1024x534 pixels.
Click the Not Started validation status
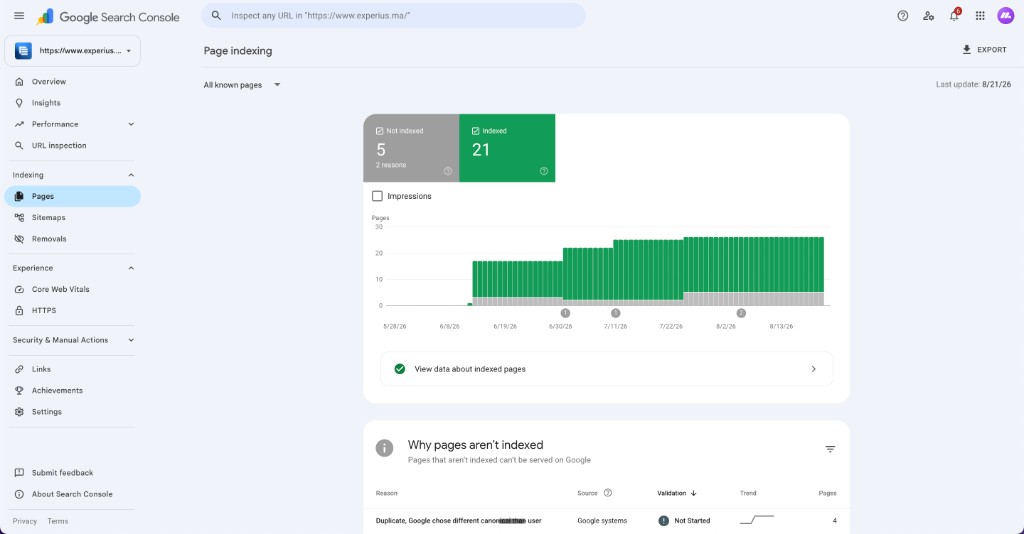[x=684, y=521]
